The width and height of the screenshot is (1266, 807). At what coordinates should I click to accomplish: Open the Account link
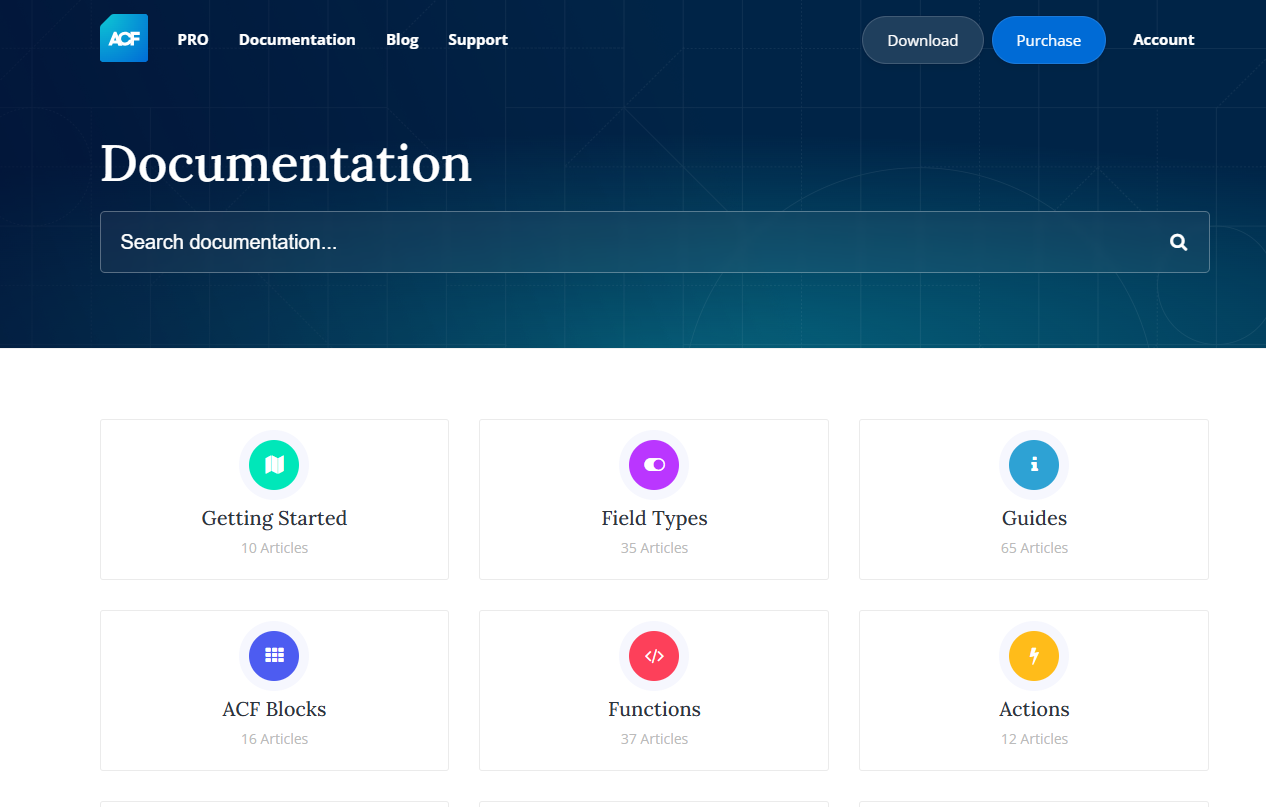coord(1163,40)
